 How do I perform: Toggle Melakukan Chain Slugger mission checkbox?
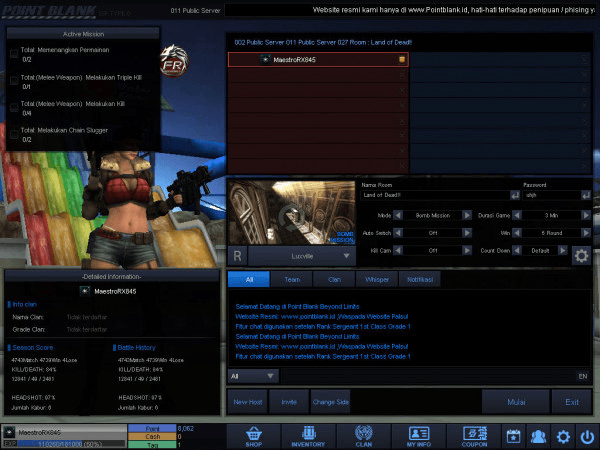[x=14, y=134]
